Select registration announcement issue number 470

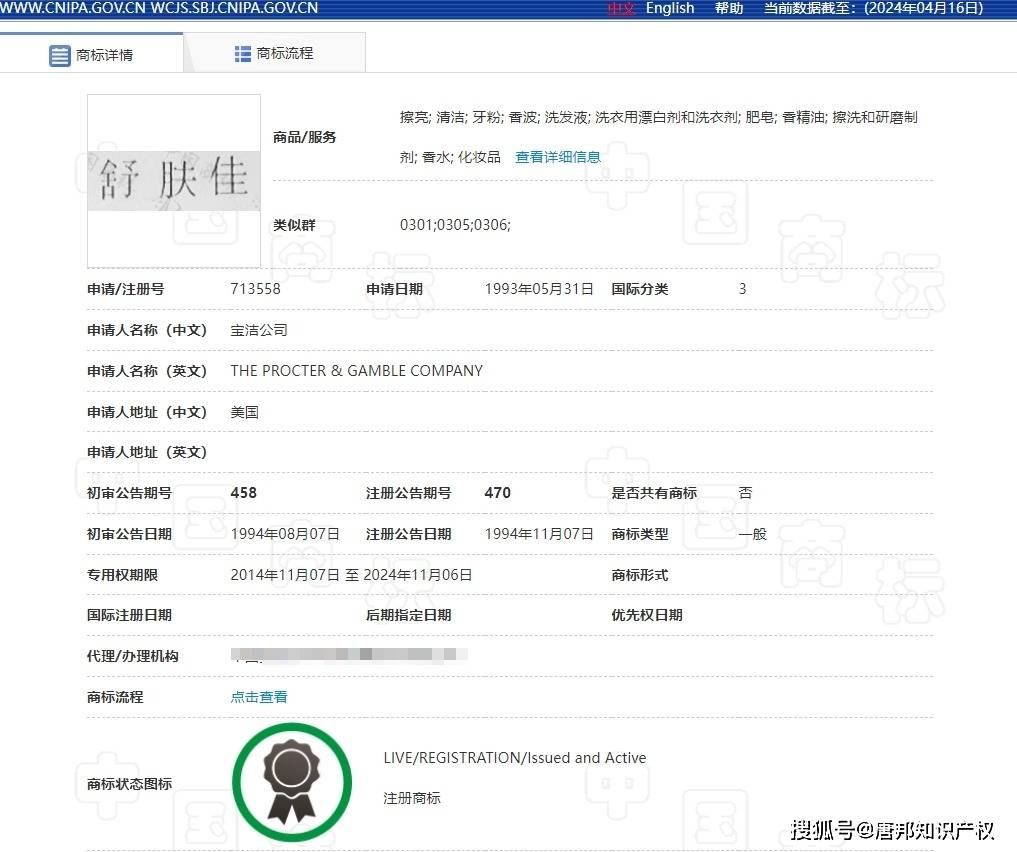pos(497,493)
